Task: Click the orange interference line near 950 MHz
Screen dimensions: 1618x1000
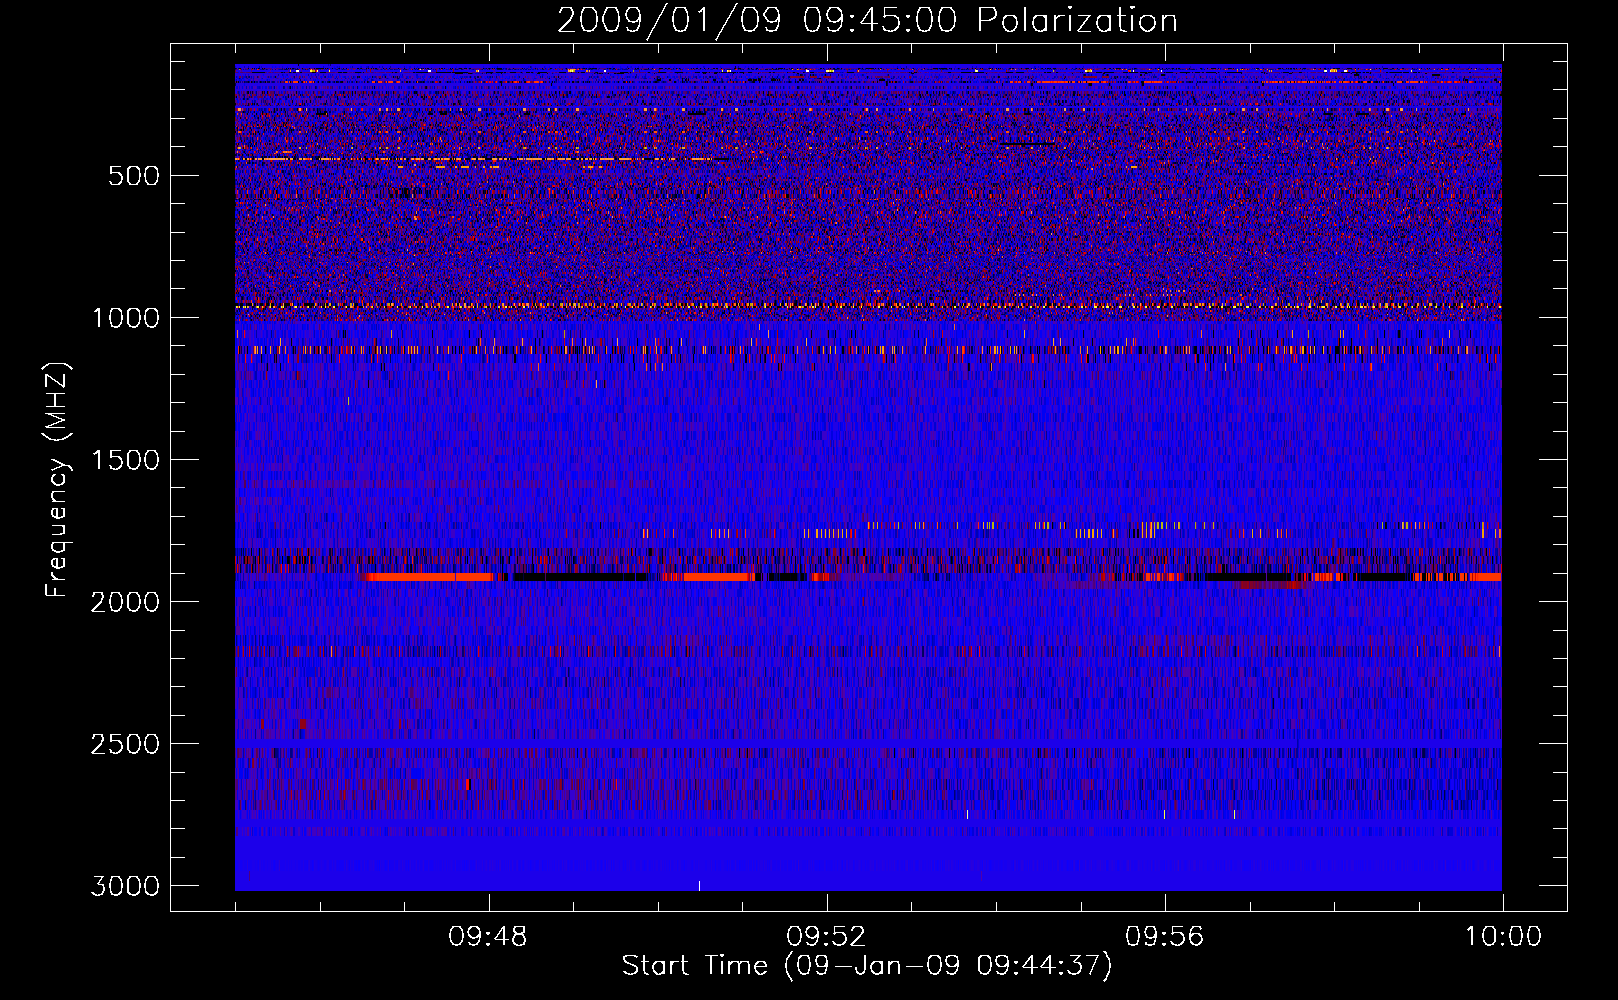Action: point(868,306)
